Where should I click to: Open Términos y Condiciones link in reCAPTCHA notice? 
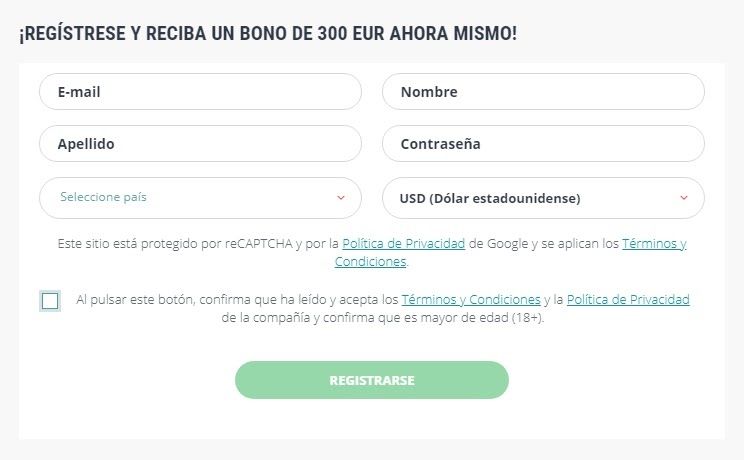click(654, 243)
